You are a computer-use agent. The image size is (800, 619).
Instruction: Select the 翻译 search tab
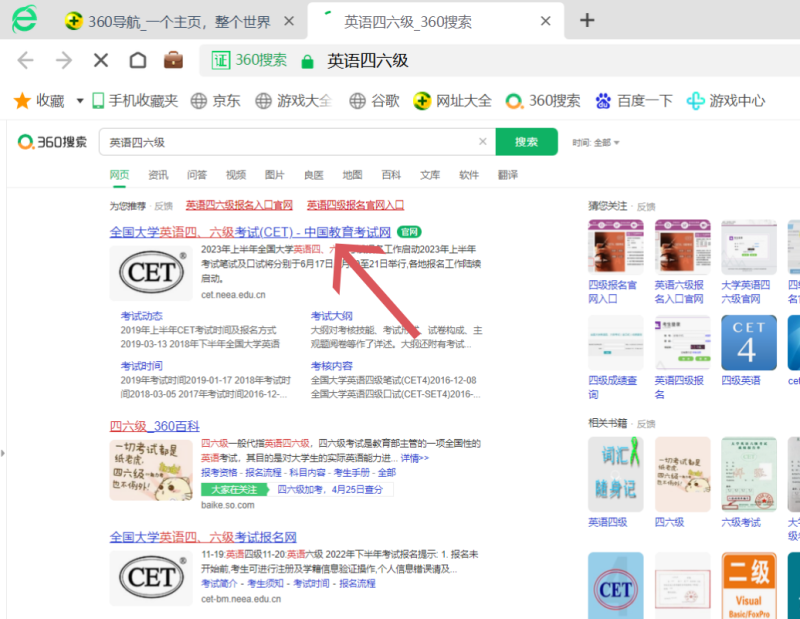[x=508, y=175]
